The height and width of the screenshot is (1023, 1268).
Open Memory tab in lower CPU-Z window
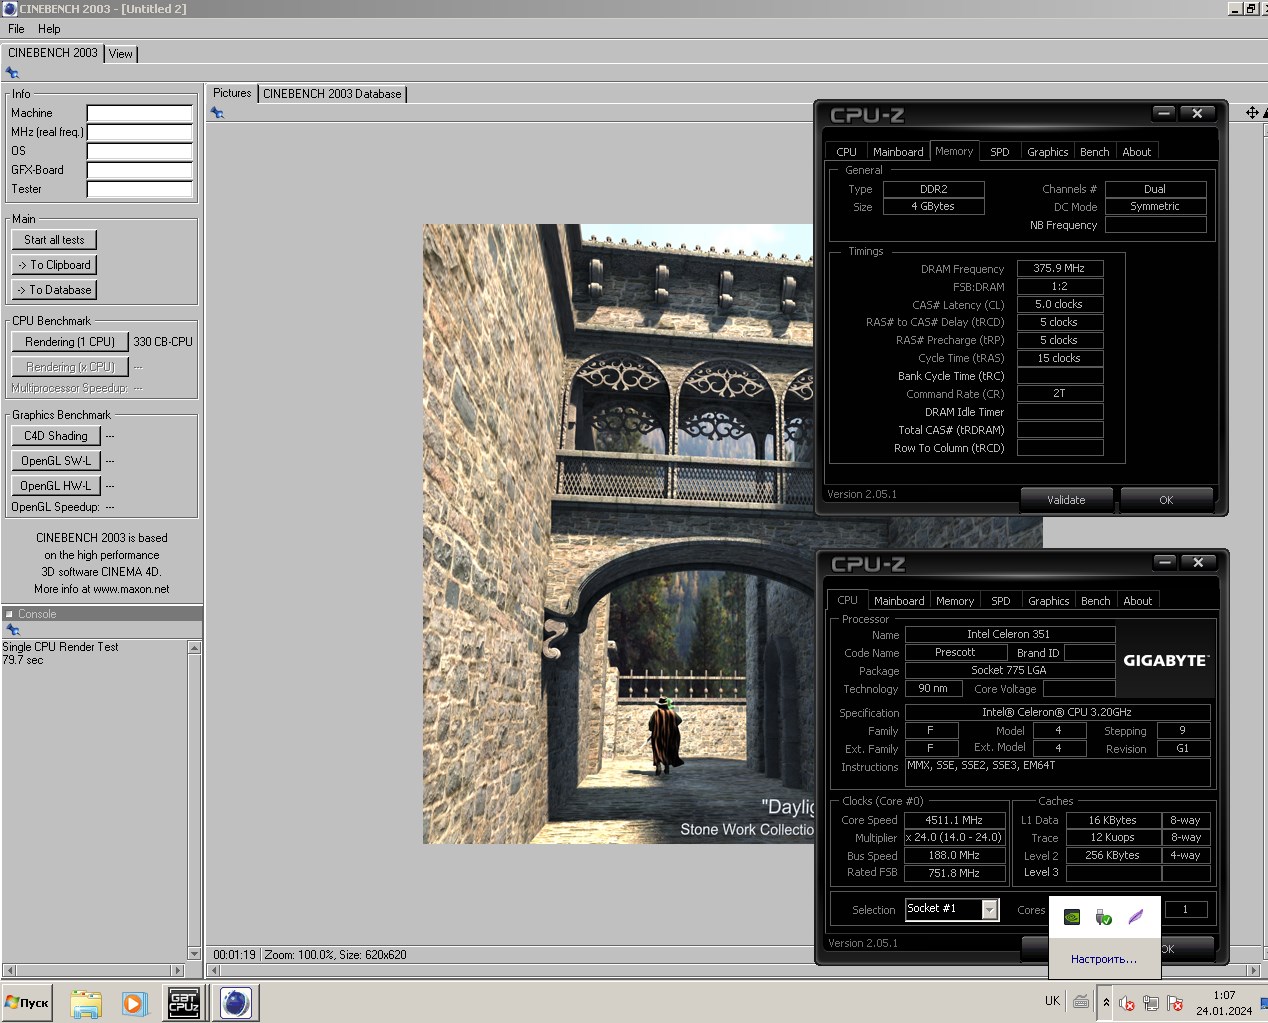(x=955, y=601)
